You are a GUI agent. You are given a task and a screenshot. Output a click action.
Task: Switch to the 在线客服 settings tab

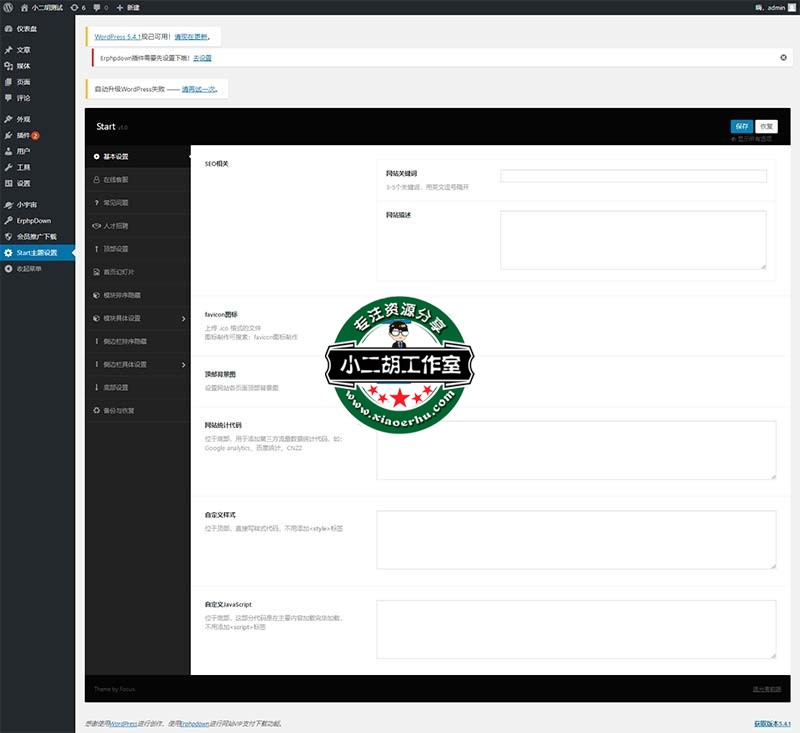[x=116, y=180]
